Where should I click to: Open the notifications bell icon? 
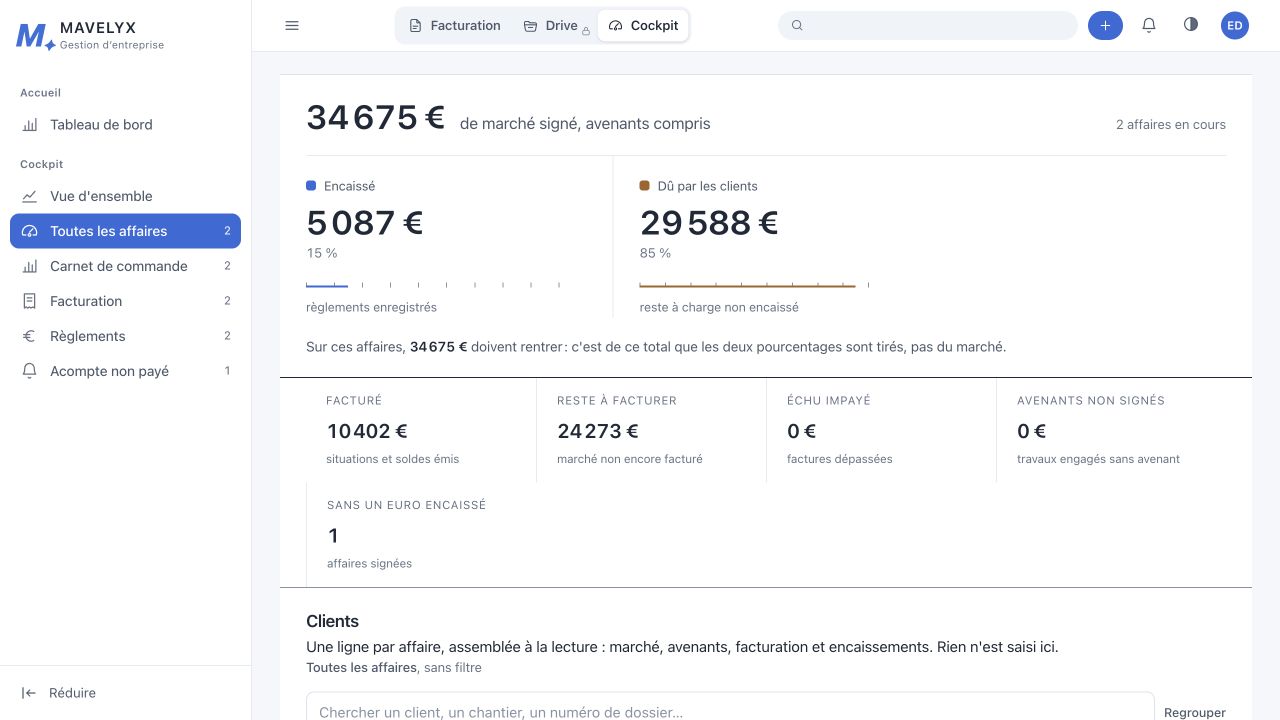point(1149,26)
